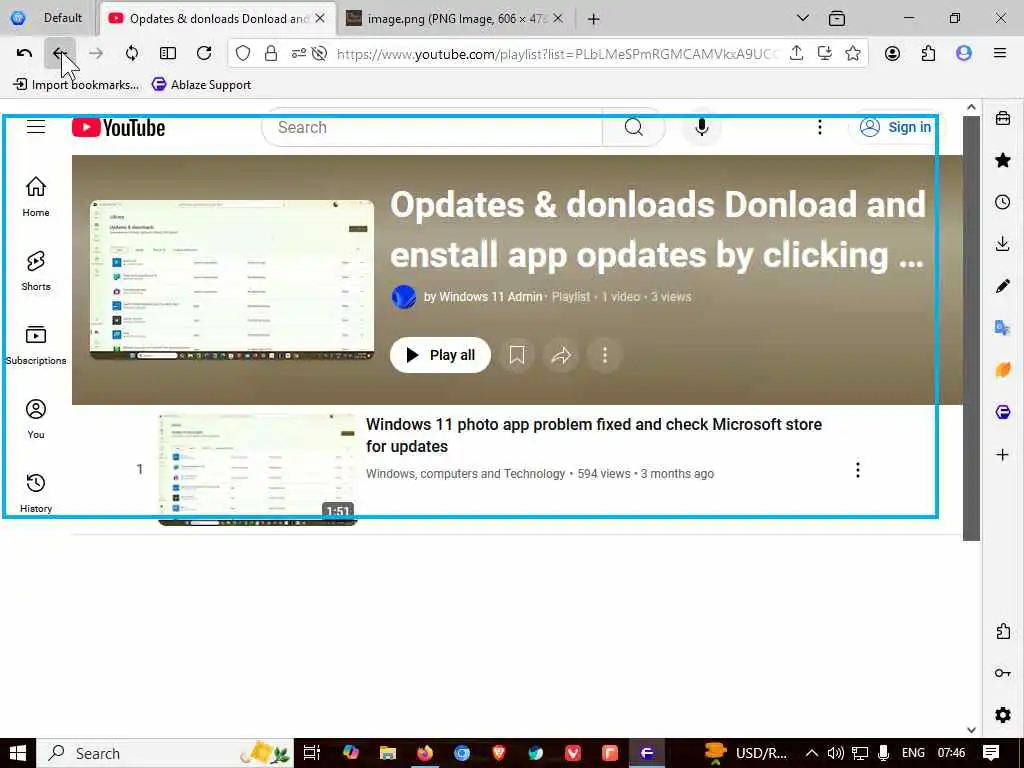Click the Windows Start button
The height and width of the screenshot is (768, 1024).
click(x=18, y=753)
